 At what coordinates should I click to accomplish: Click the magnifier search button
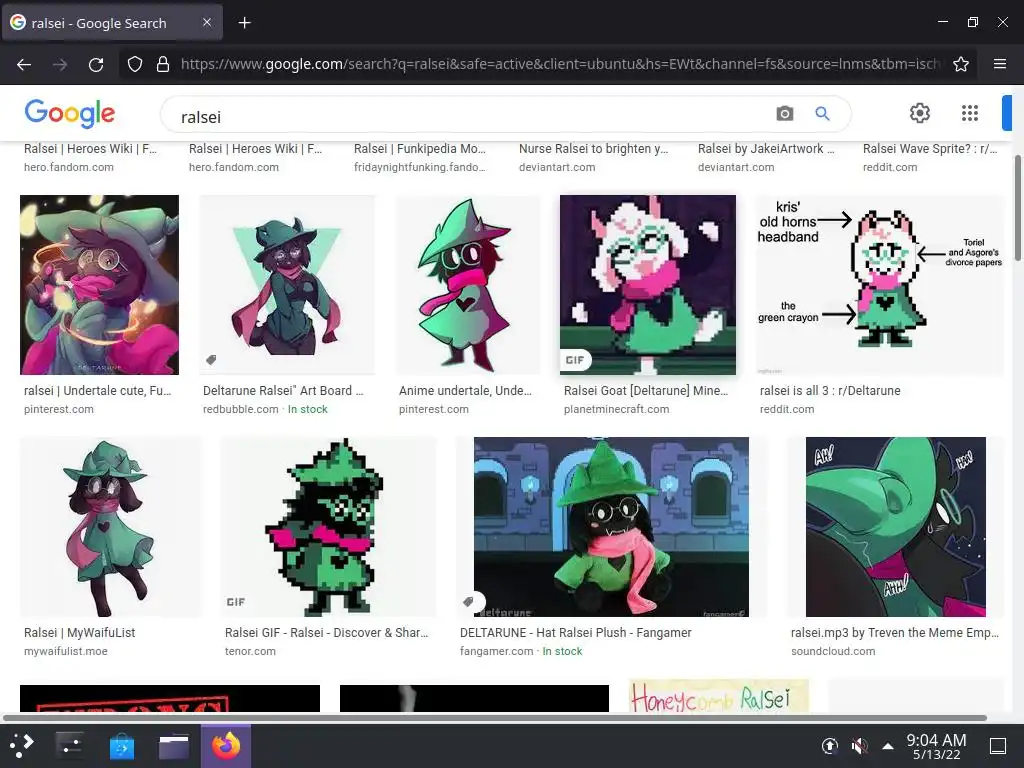pyautogui.click(x=823, y=114)
